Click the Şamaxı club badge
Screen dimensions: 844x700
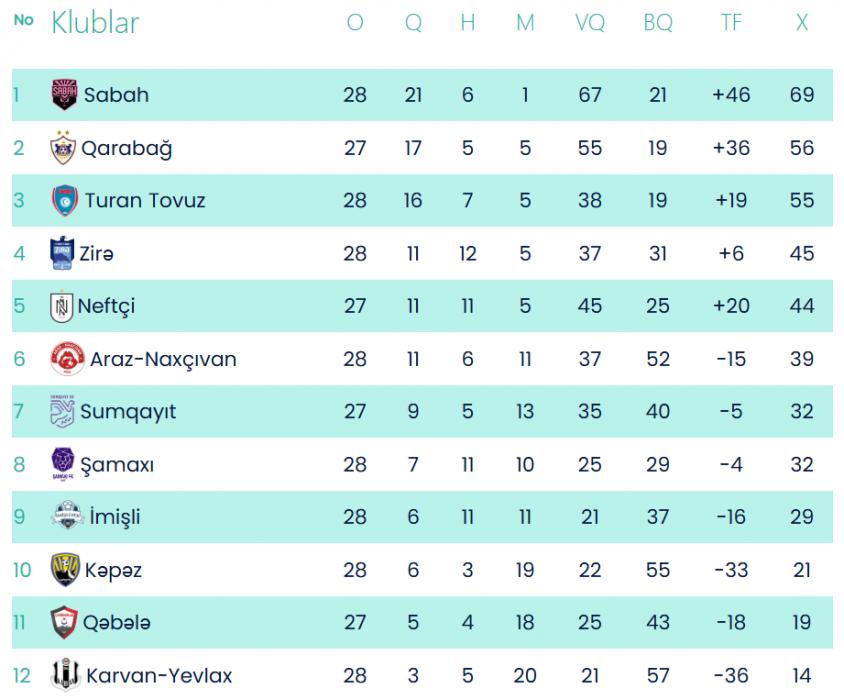tap(62, 465)
